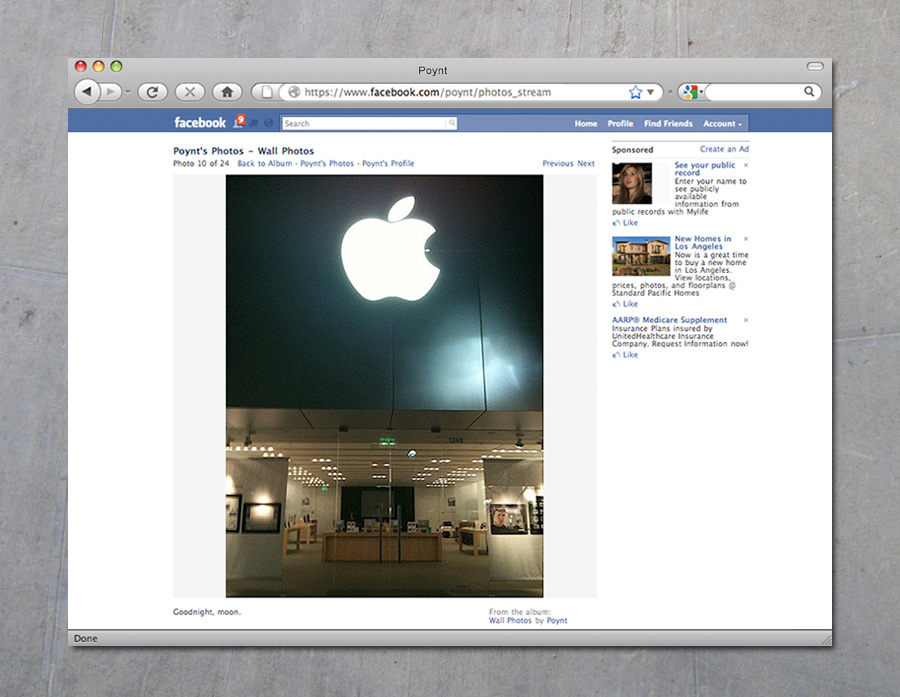
Task: Click the woman's photo ad thumbnail
Action: click(632, 183)
